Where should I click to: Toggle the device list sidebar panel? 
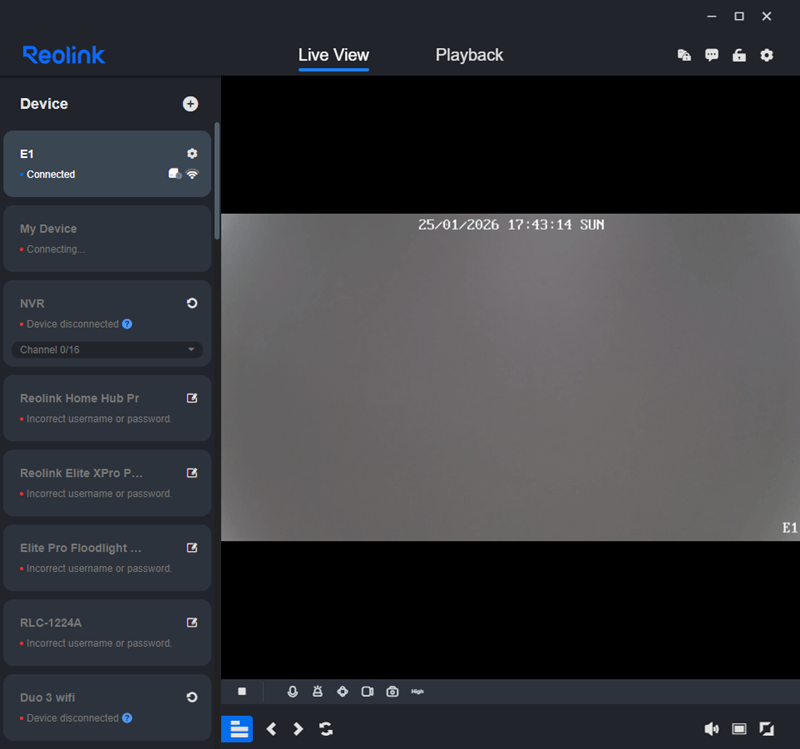point(238,729)
